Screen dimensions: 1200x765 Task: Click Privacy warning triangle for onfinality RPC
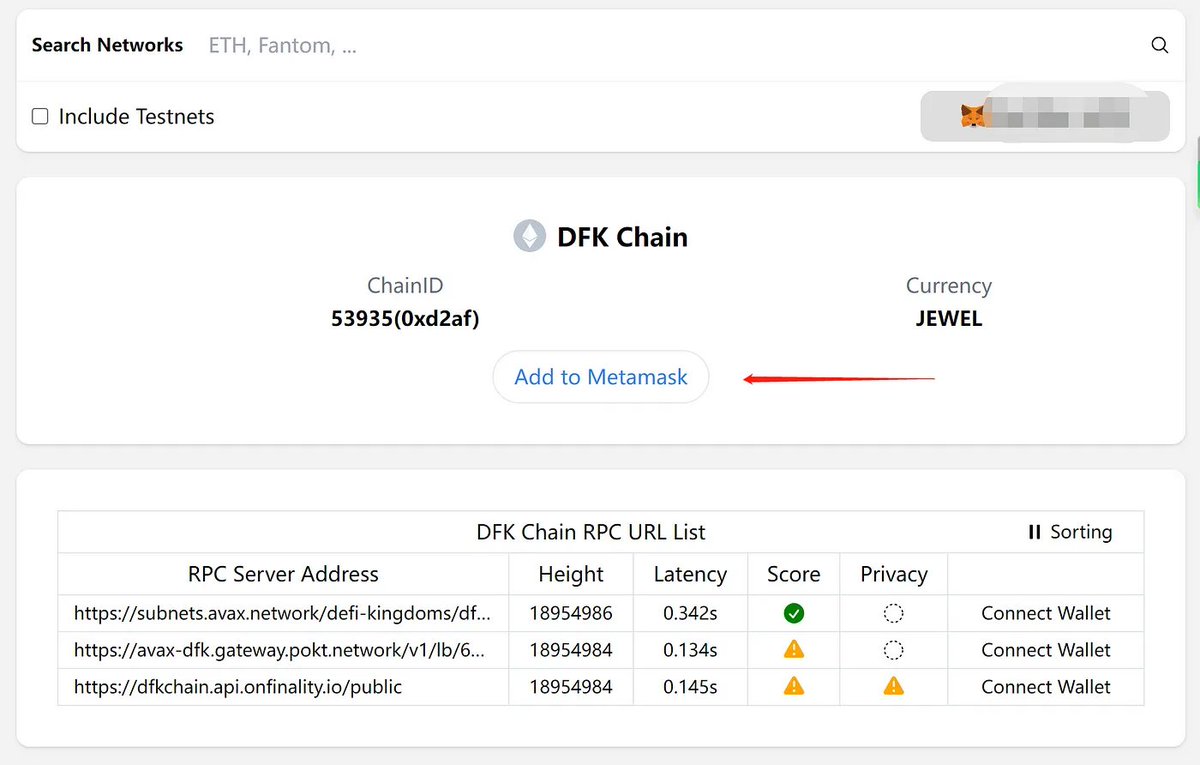(893, 687)
